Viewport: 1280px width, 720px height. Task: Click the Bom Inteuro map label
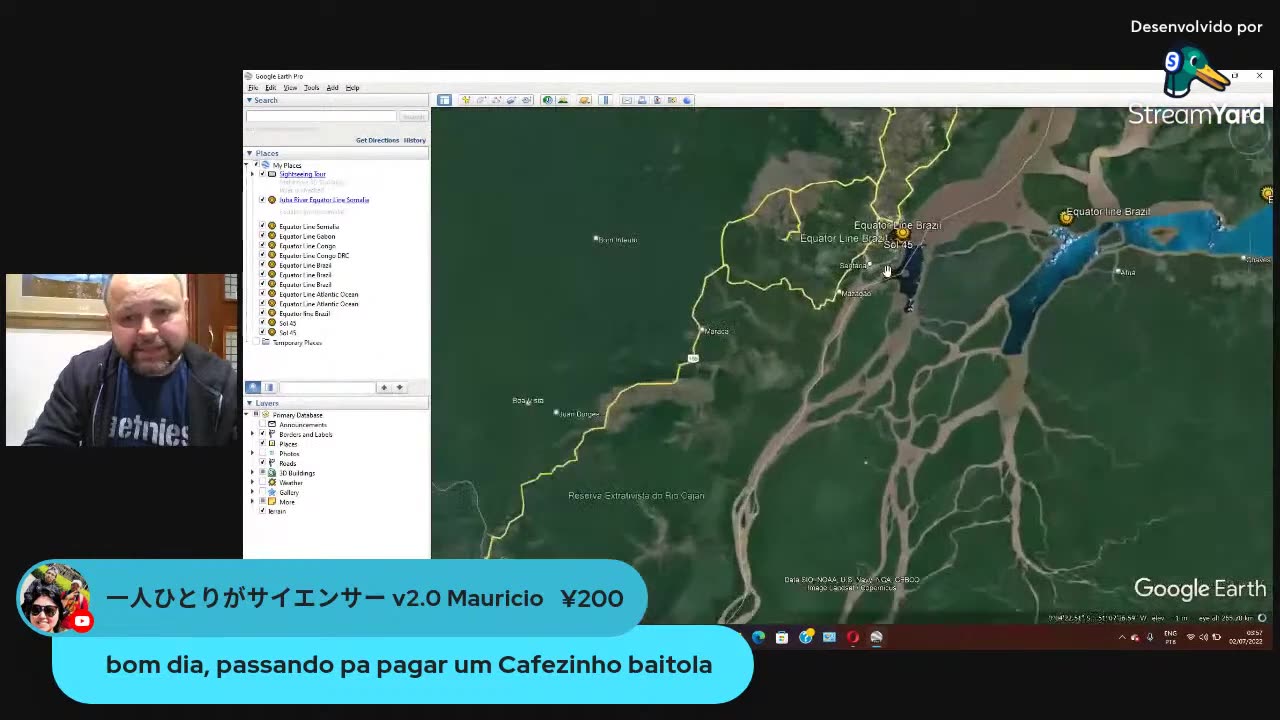pos(618,240)
